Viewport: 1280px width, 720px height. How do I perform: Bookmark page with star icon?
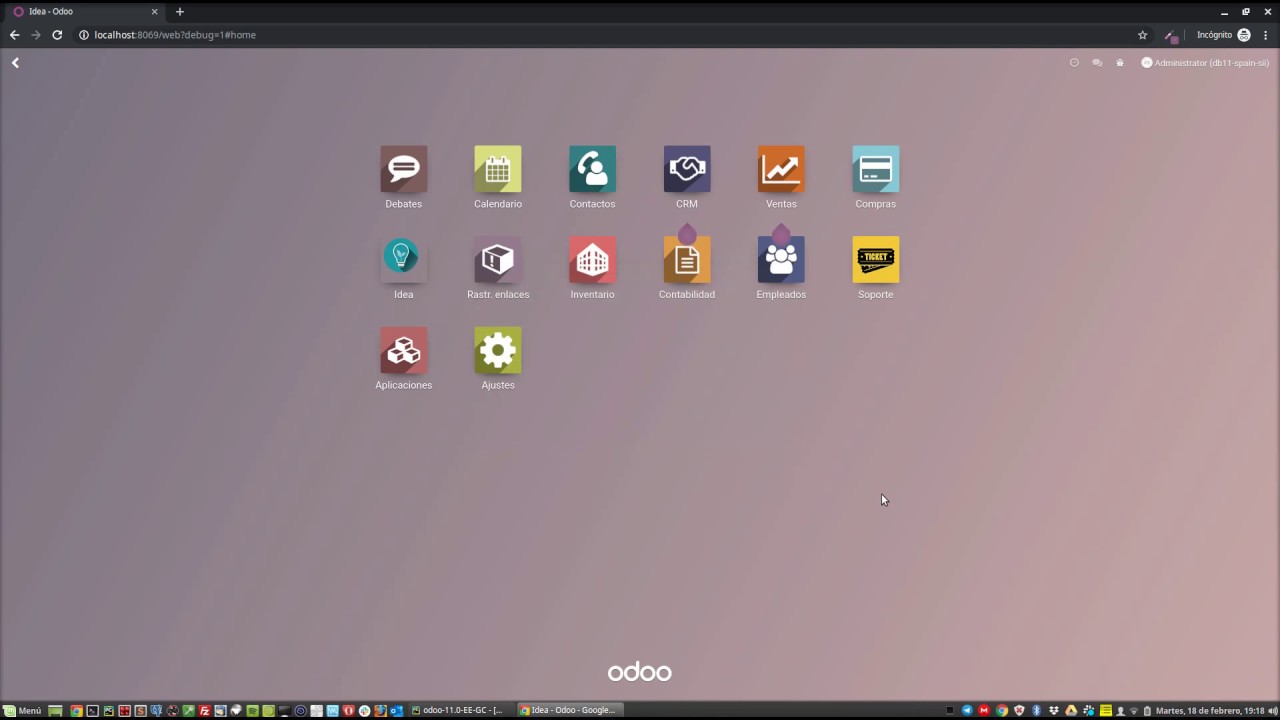1143,35
